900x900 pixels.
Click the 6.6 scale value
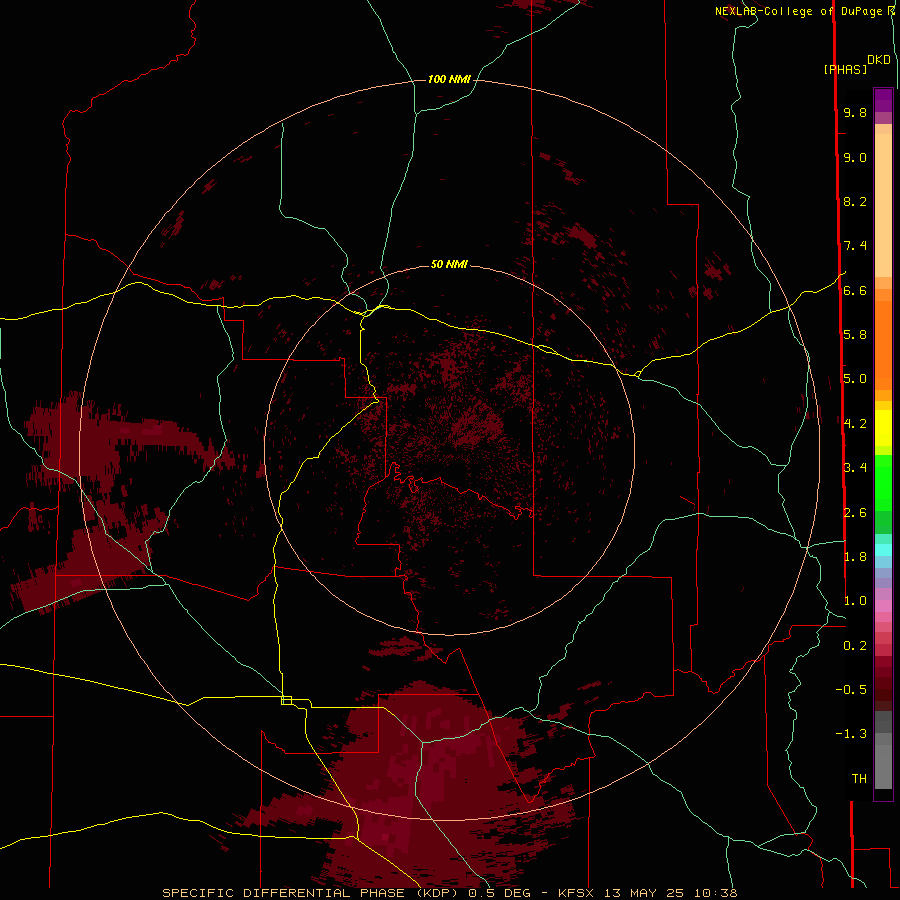855,290
